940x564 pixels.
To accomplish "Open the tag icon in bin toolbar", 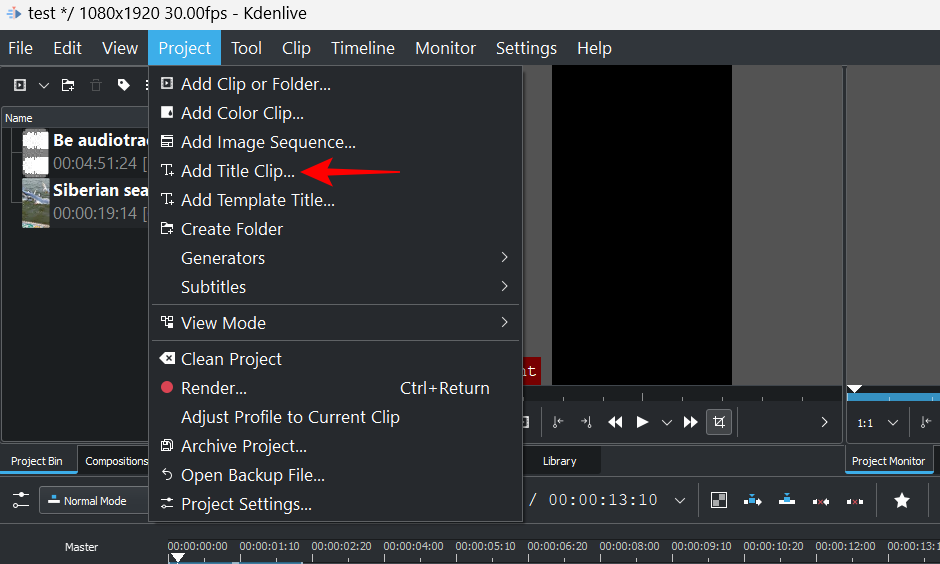I will click(x=124, y=85).
